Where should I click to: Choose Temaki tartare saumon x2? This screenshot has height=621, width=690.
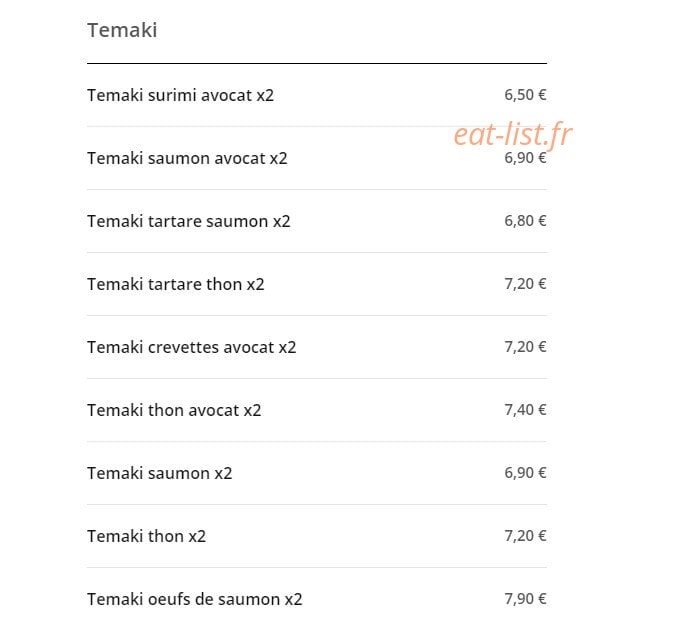point(317,221)
